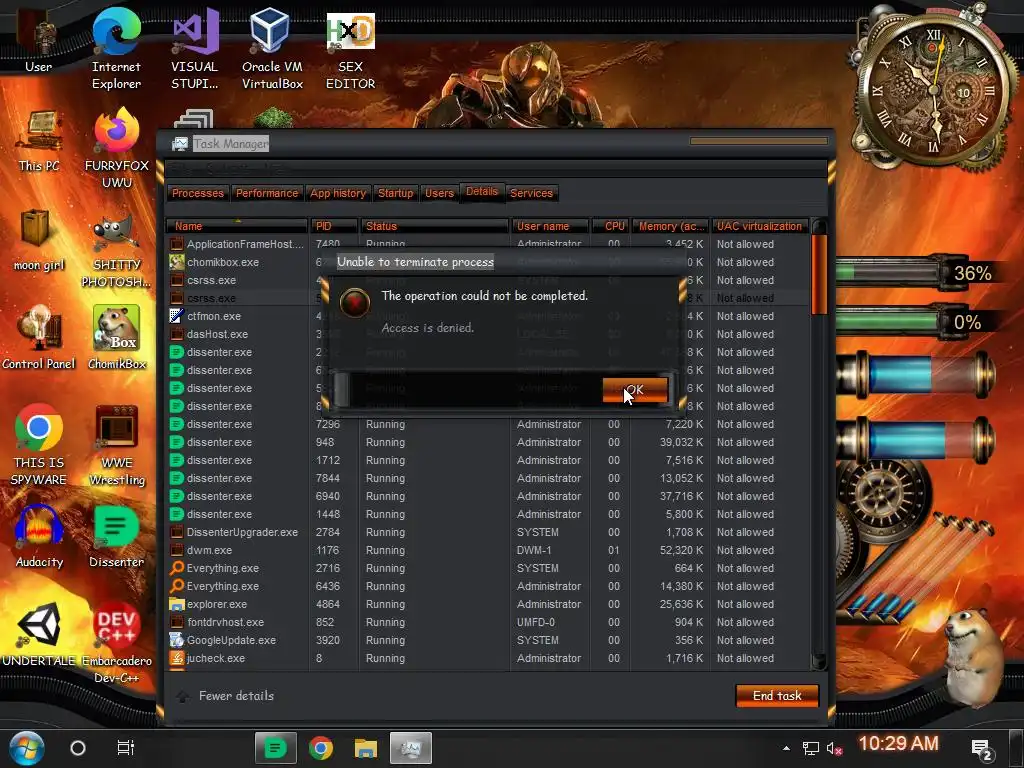The width and height of the screenshot is (1024, 768).
Task: Sort by the Status column header
Action: point(434,226)
